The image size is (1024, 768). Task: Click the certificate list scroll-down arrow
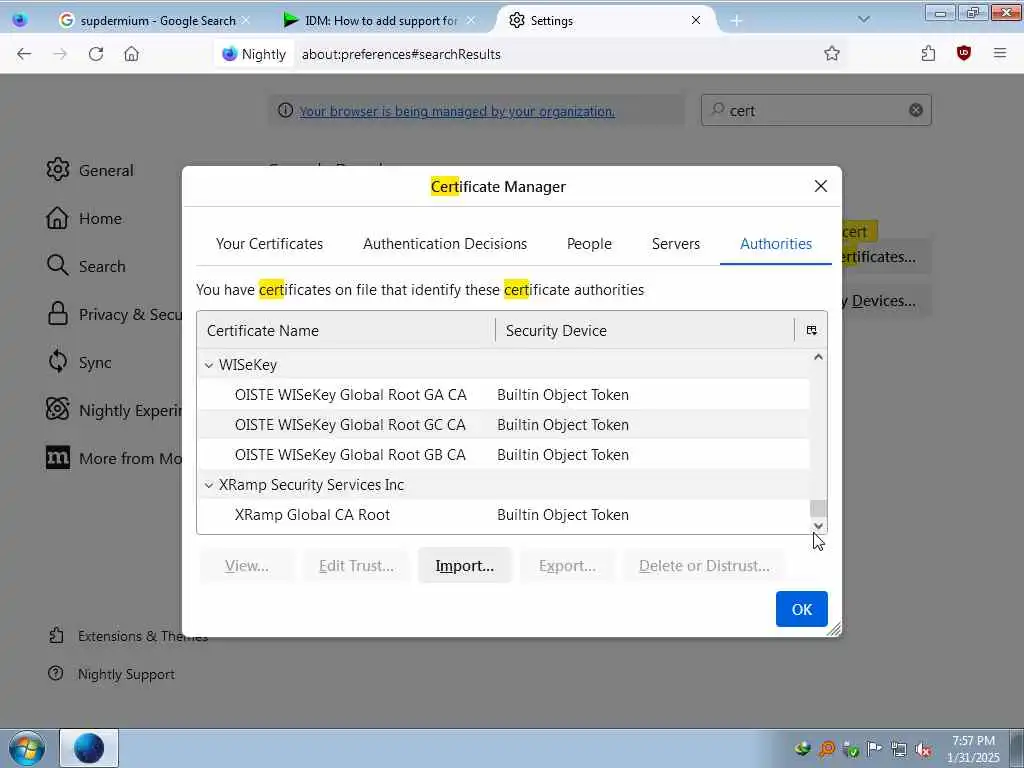coord(818,526)
